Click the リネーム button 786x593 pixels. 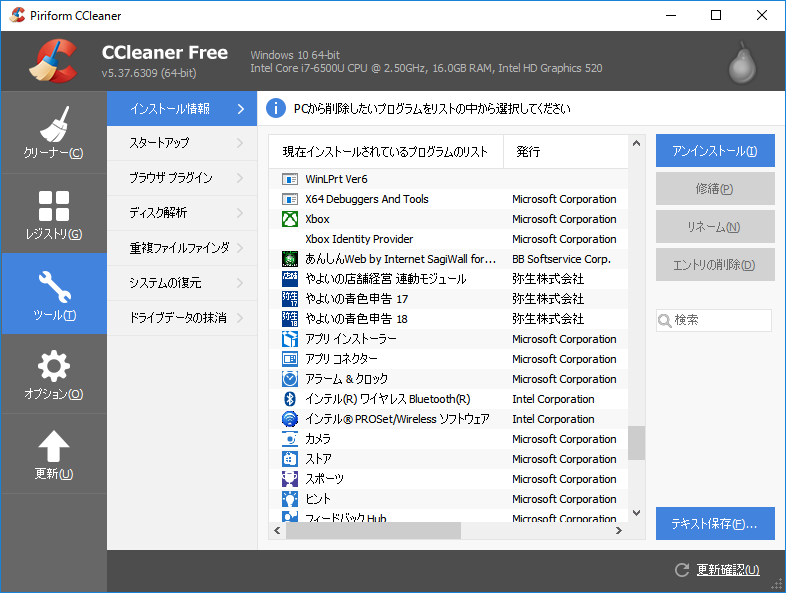pyautogui.click(x=715, y=227)
